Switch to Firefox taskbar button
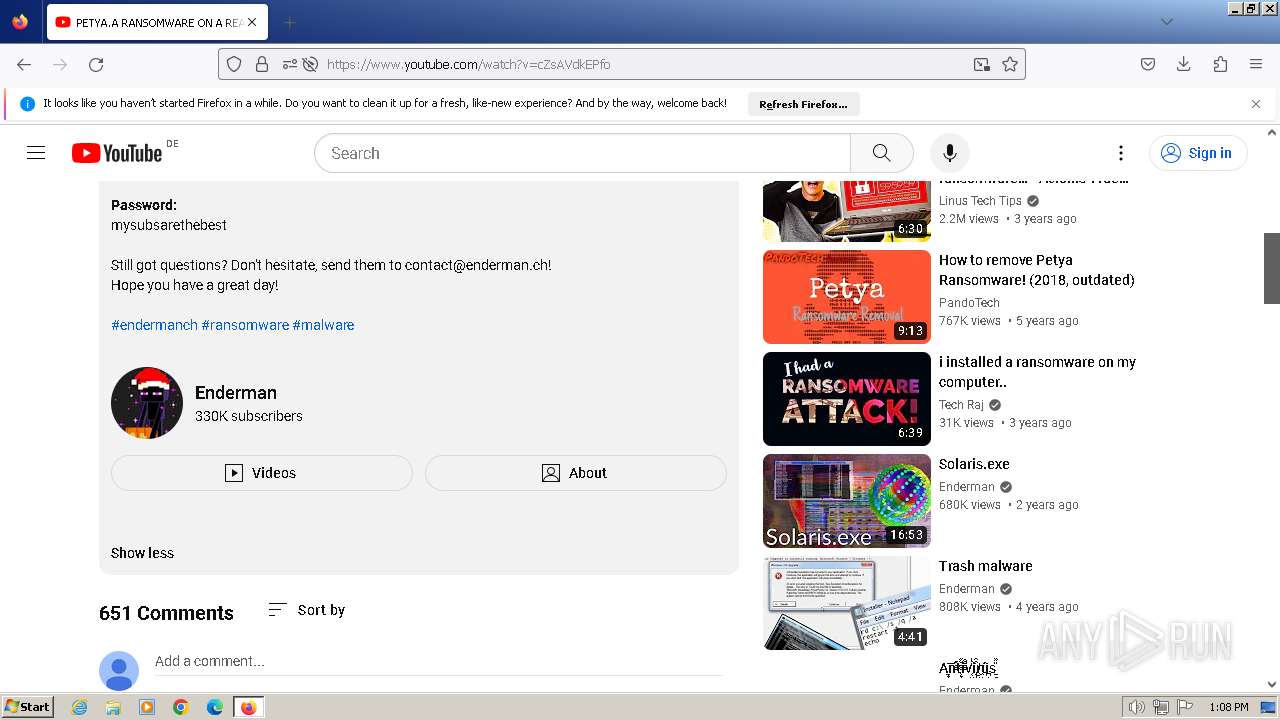This screenshot has width=1280, height=720. tap(248, 707)
